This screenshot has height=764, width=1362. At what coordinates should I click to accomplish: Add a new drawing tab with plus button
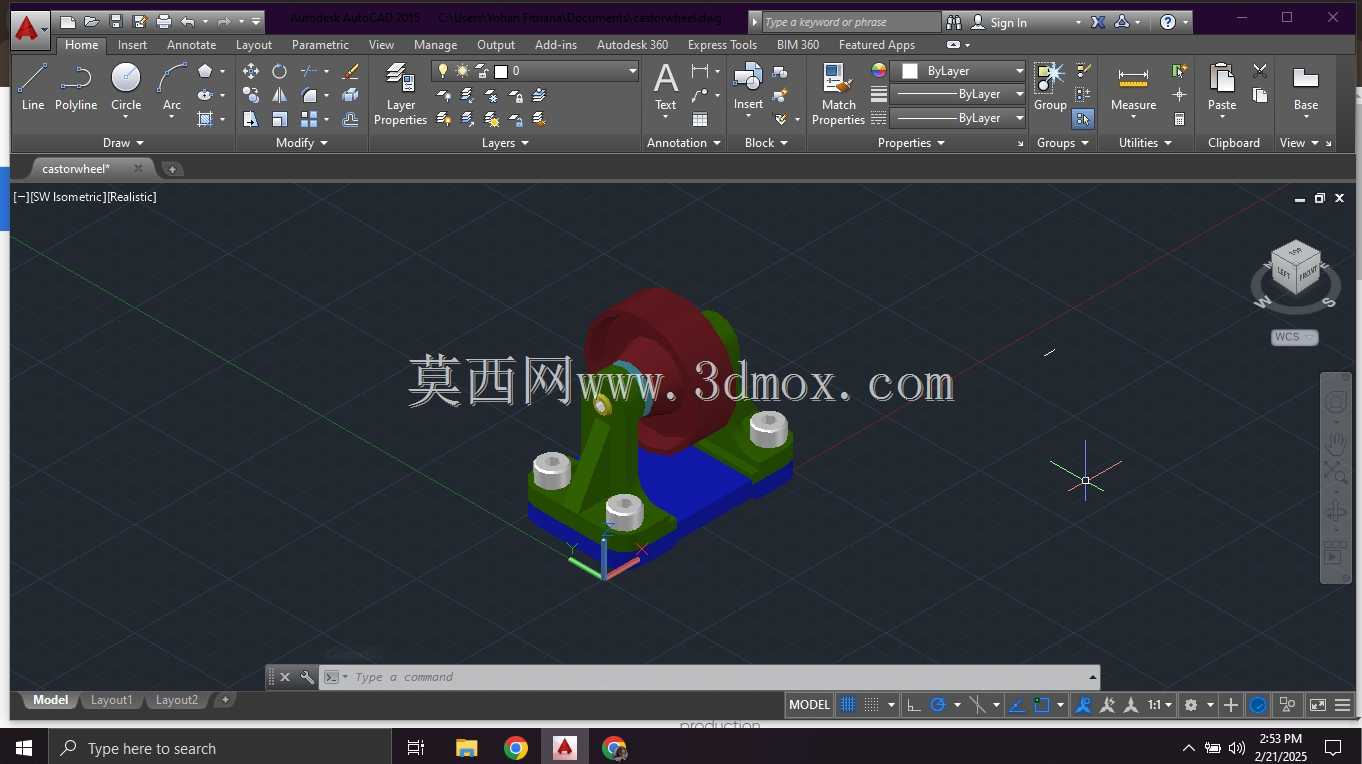click(171, 169)
